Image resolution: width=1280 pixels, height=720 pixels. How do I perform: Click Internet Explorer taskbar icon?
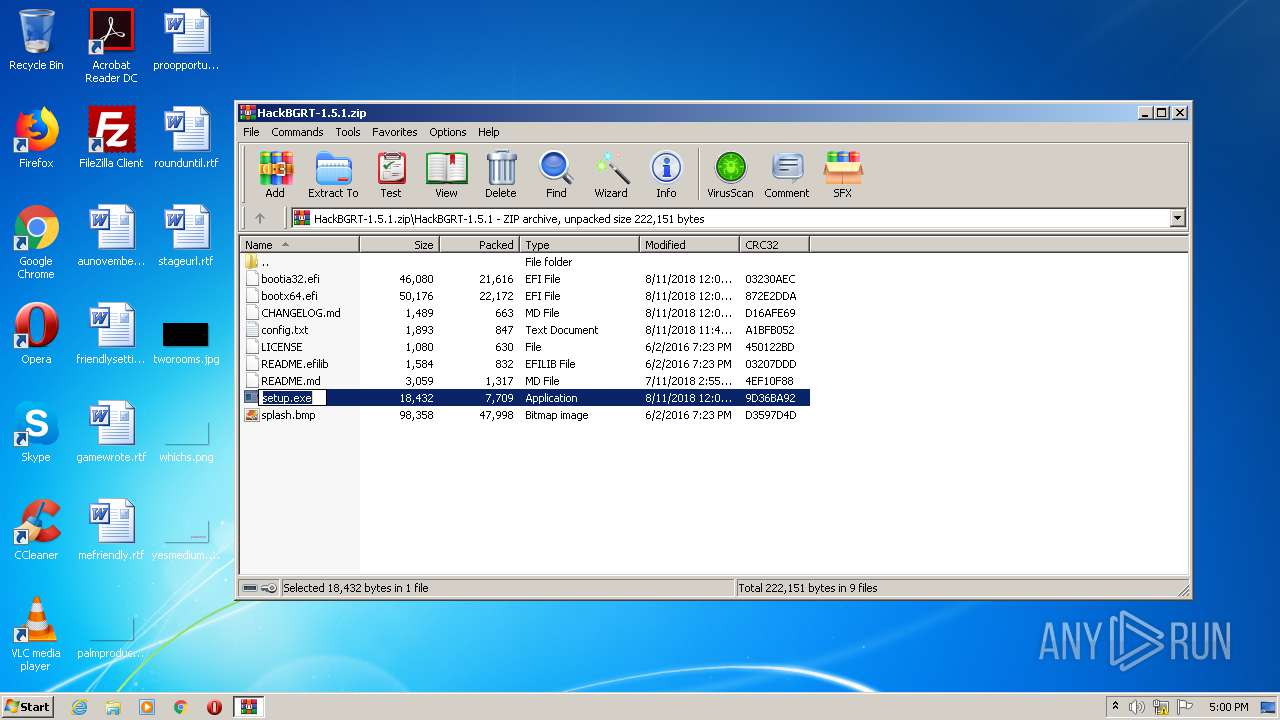tap(79, 707)
